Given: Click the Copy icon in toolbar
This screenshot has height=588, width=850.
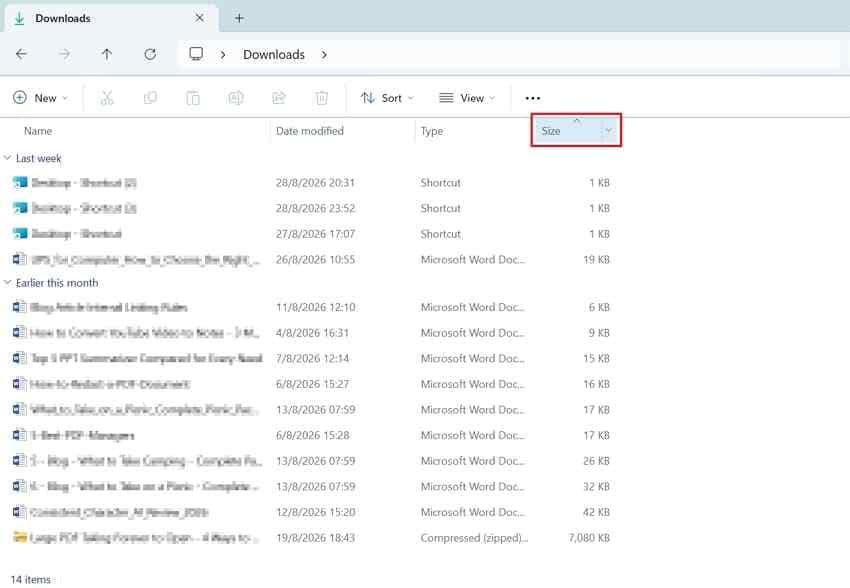Looking at the screenshot, I should click(150, 98).
